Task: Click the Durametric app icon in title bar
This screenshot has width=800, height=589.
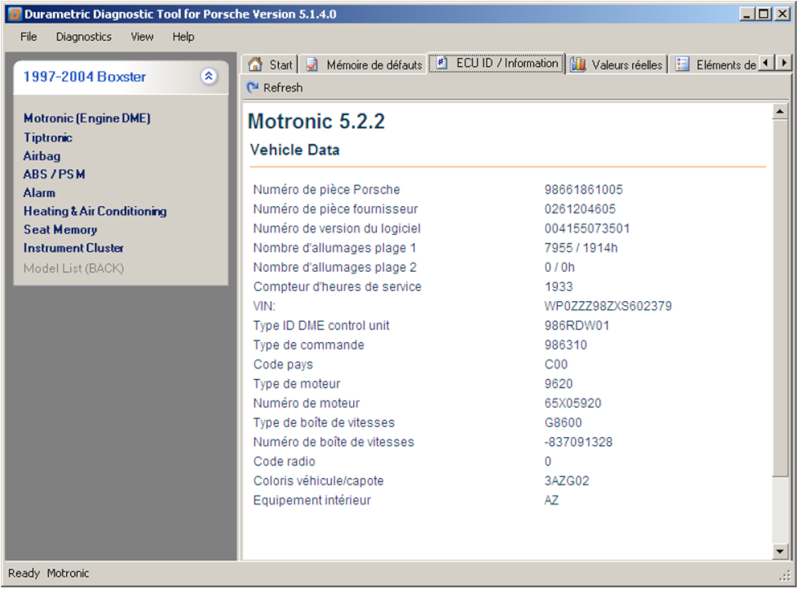Action: pyautogui.click(x=15, y=14)
